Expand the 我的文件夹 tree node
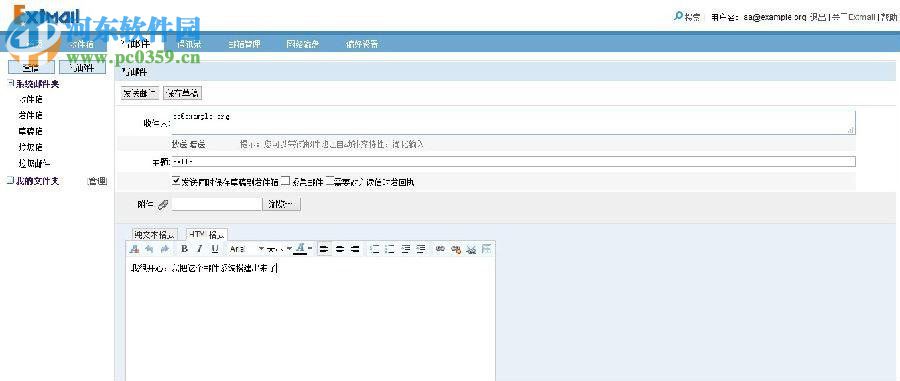This screenshot has height=381, width=900. point(10,181)
